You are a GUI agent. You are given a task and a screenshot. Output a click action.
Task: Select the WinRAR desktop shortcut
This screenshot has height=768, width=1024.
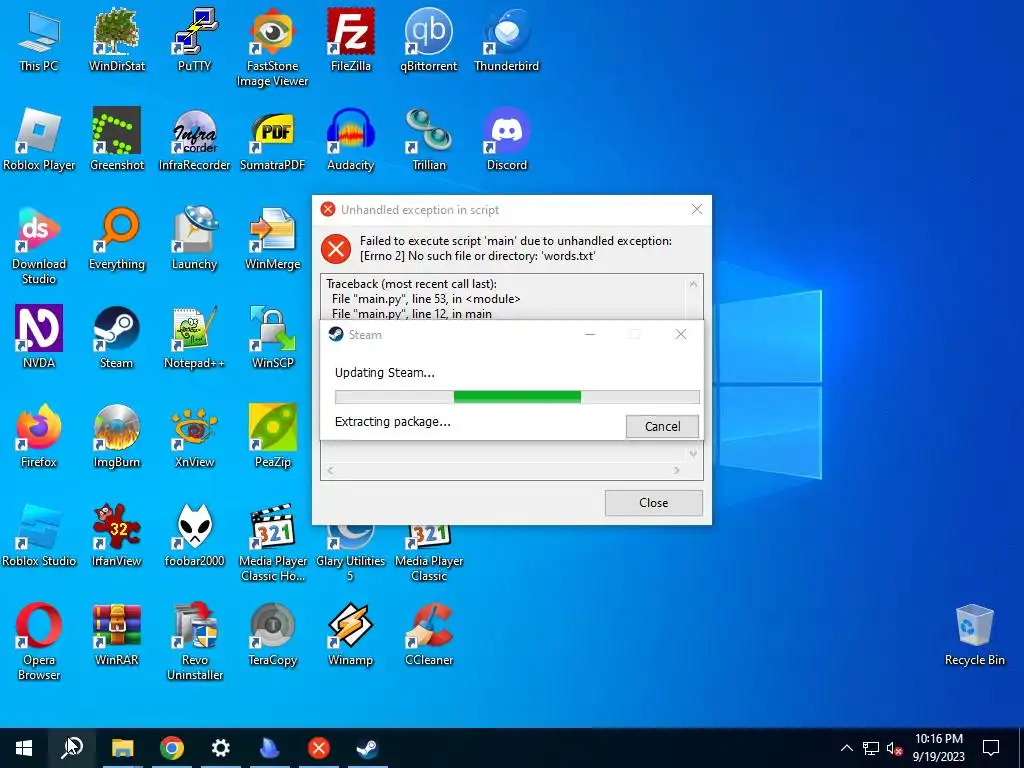117,634
